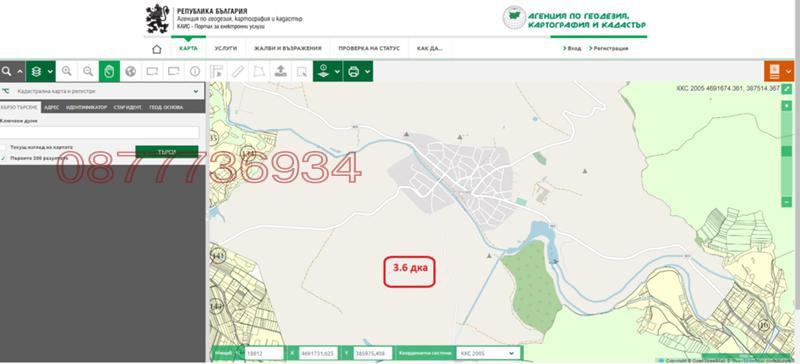800x364 pixels.
Task: Switch to the БЪРЗО ТЪРСЕНЕ tab
Action: pos(19,107)
